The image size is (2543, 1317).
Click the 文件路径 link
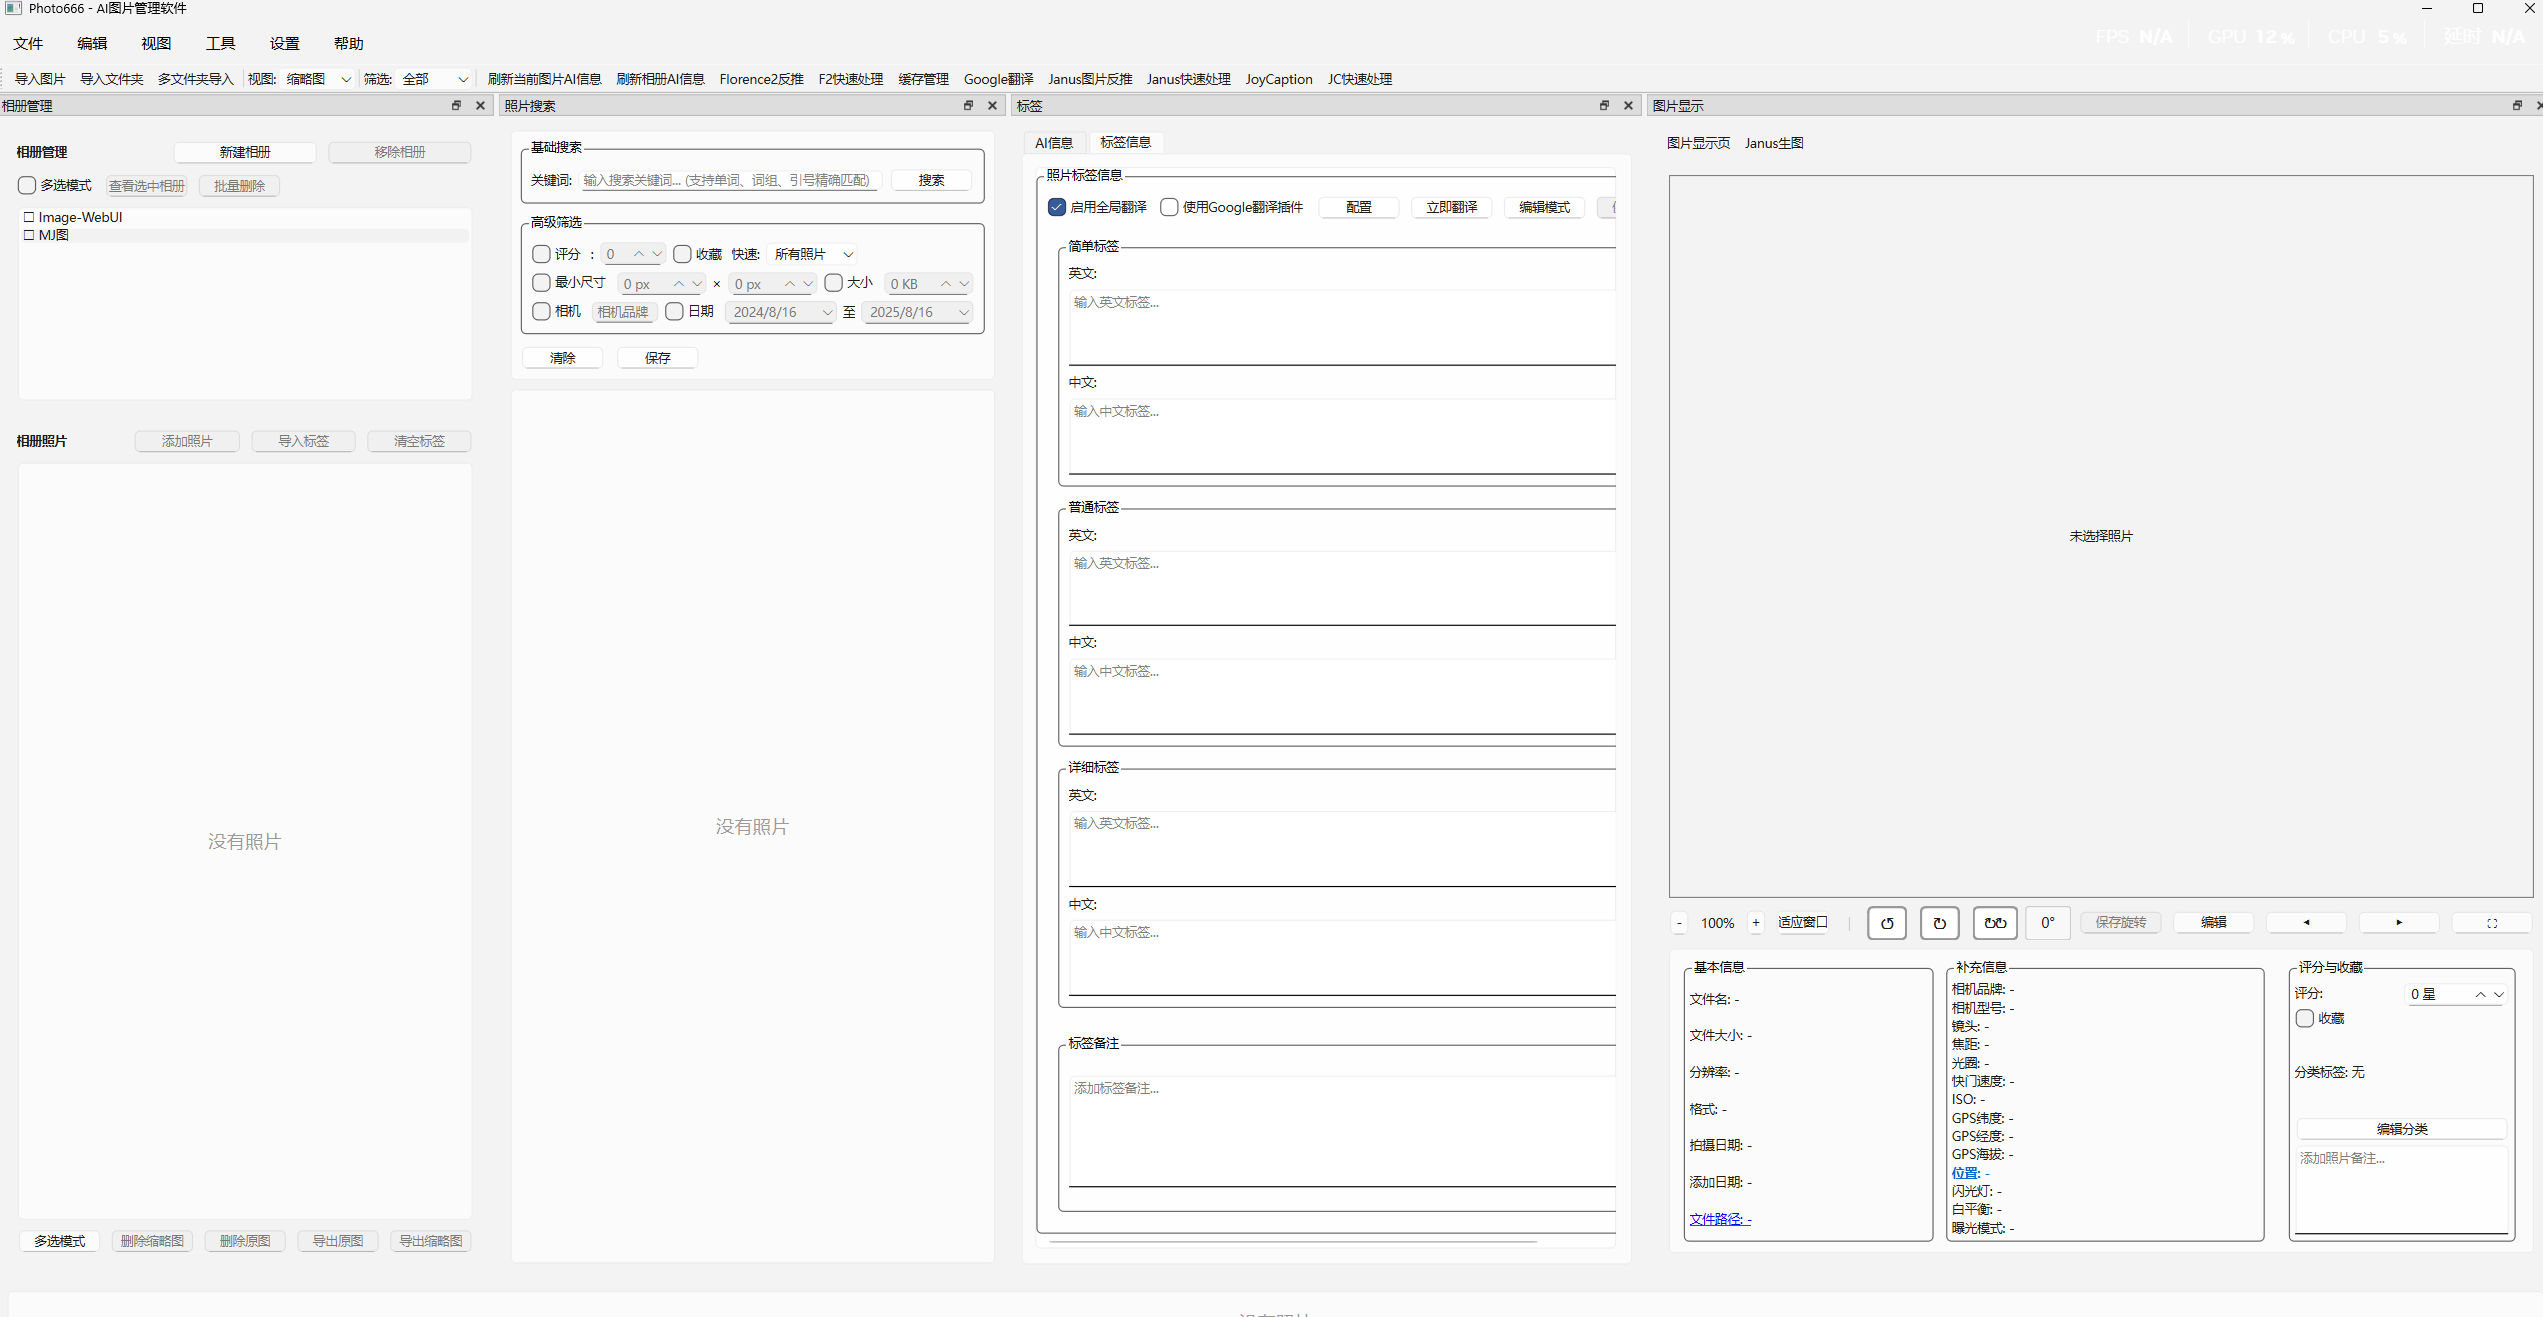(1720, 1218)
